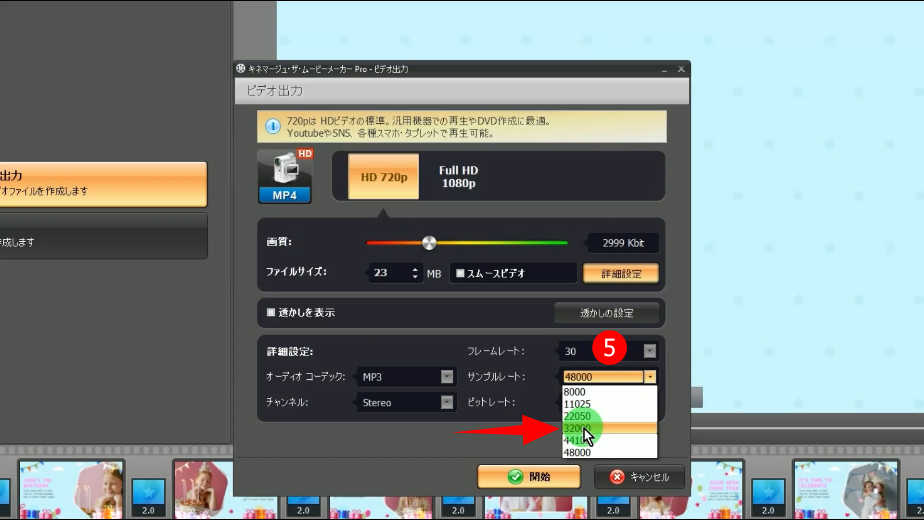
Task: Open the チャンネル Stereo dropdown
Action: (x=447, y=403)
